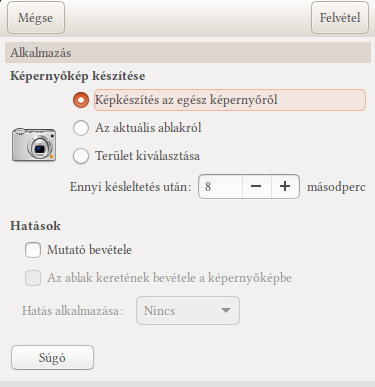This screenshot has width=375, height=387.
Task: Click the Alkalmazás header bar
Action: 188,53
